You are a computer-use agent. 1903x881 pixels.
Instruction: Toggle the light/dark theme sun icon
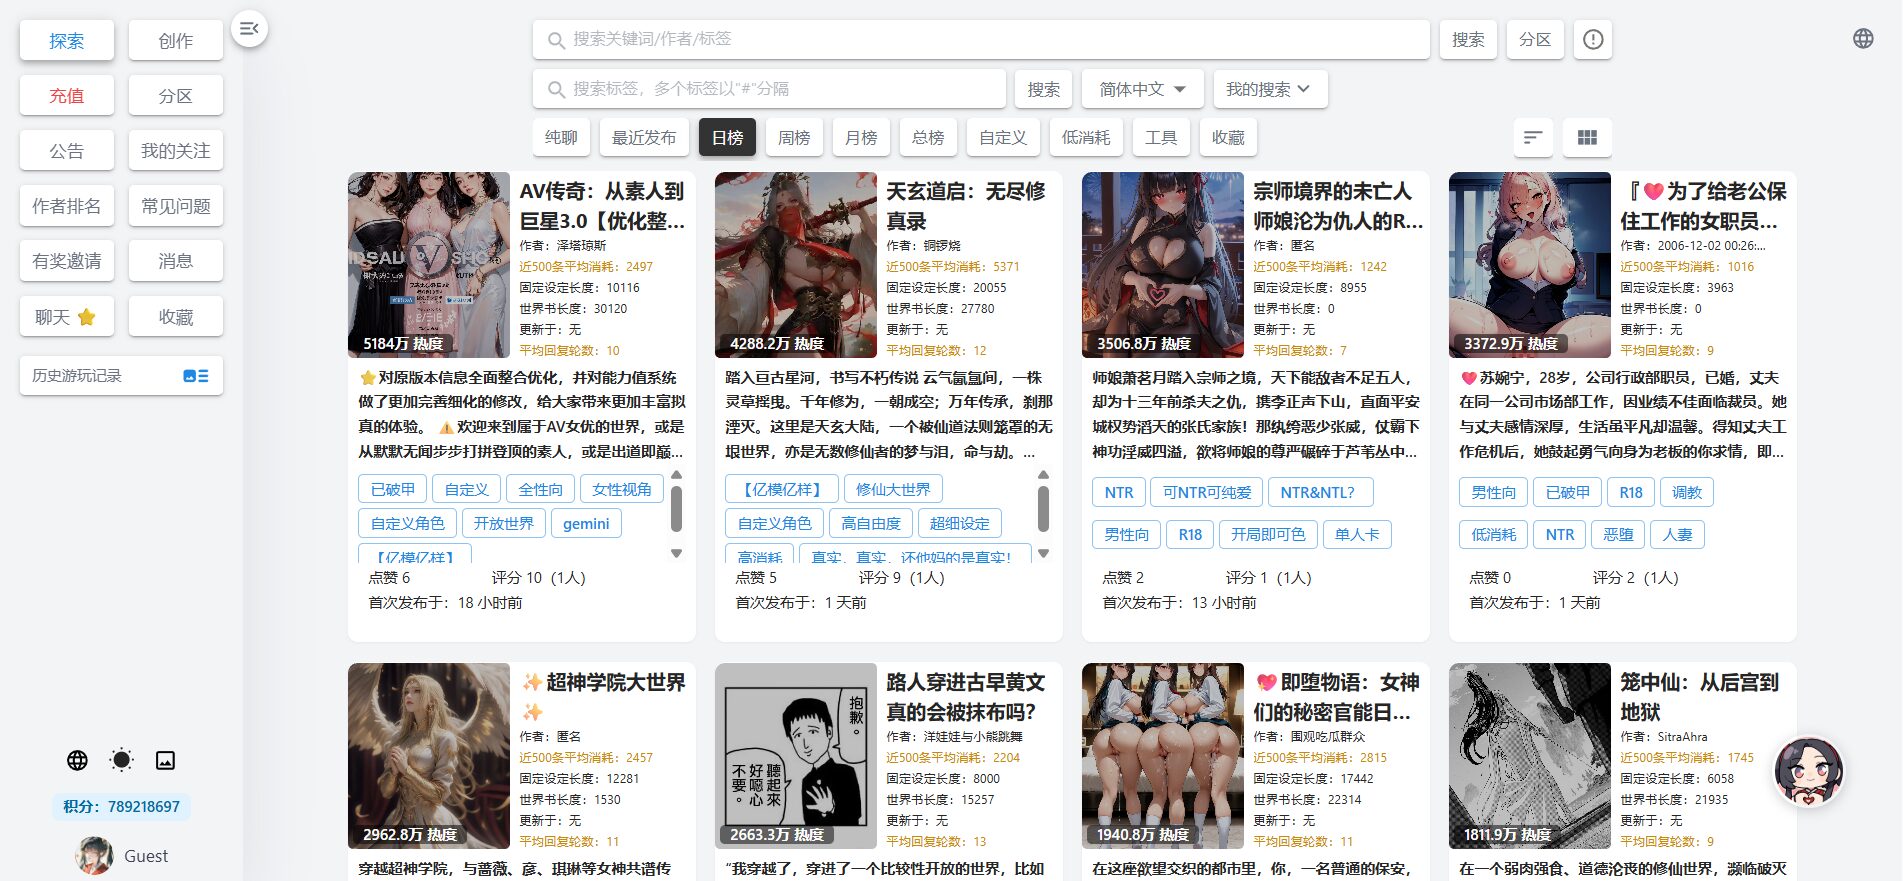(121, 760)
